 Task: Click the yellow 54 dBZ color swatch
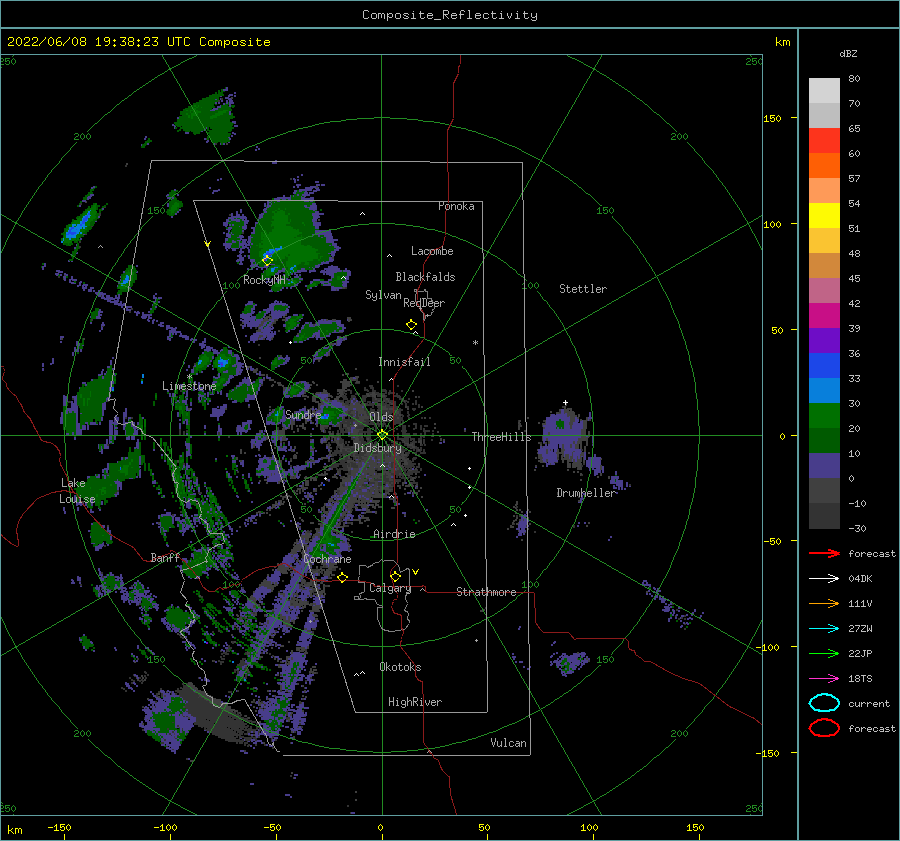(824, 216)
